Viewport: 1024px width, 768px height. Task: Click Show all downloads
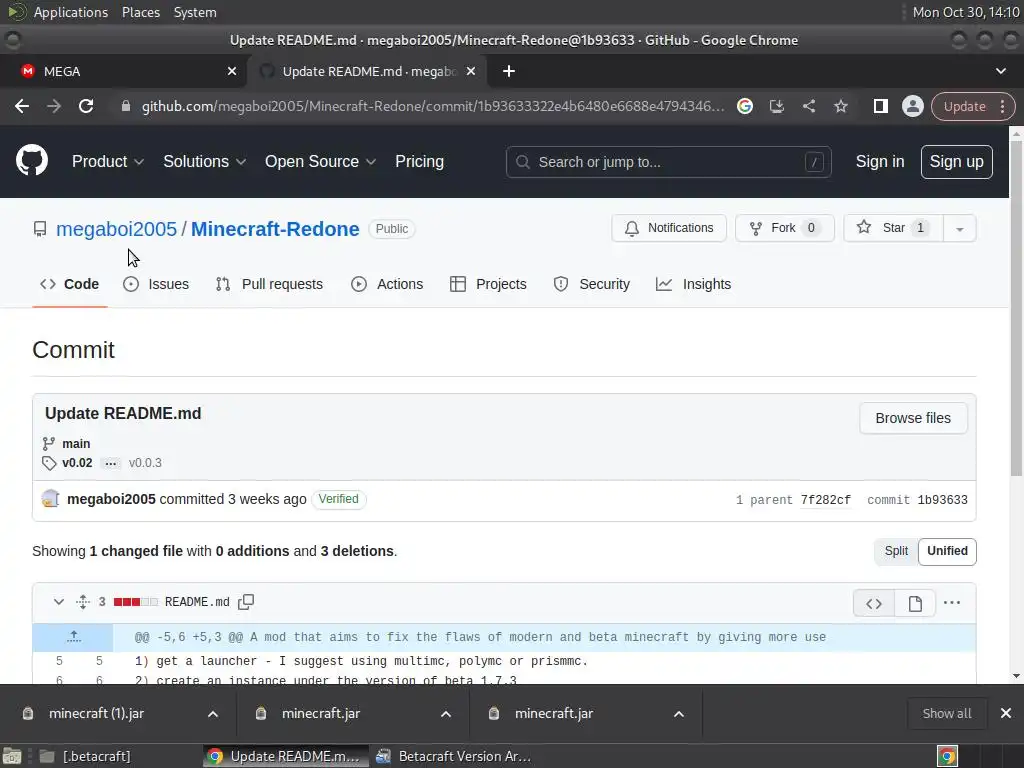coord(947,713)
